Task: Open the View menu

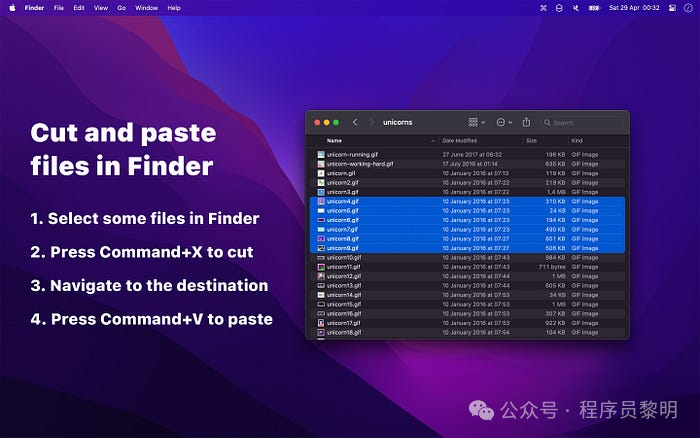Action: pos(101,8)
